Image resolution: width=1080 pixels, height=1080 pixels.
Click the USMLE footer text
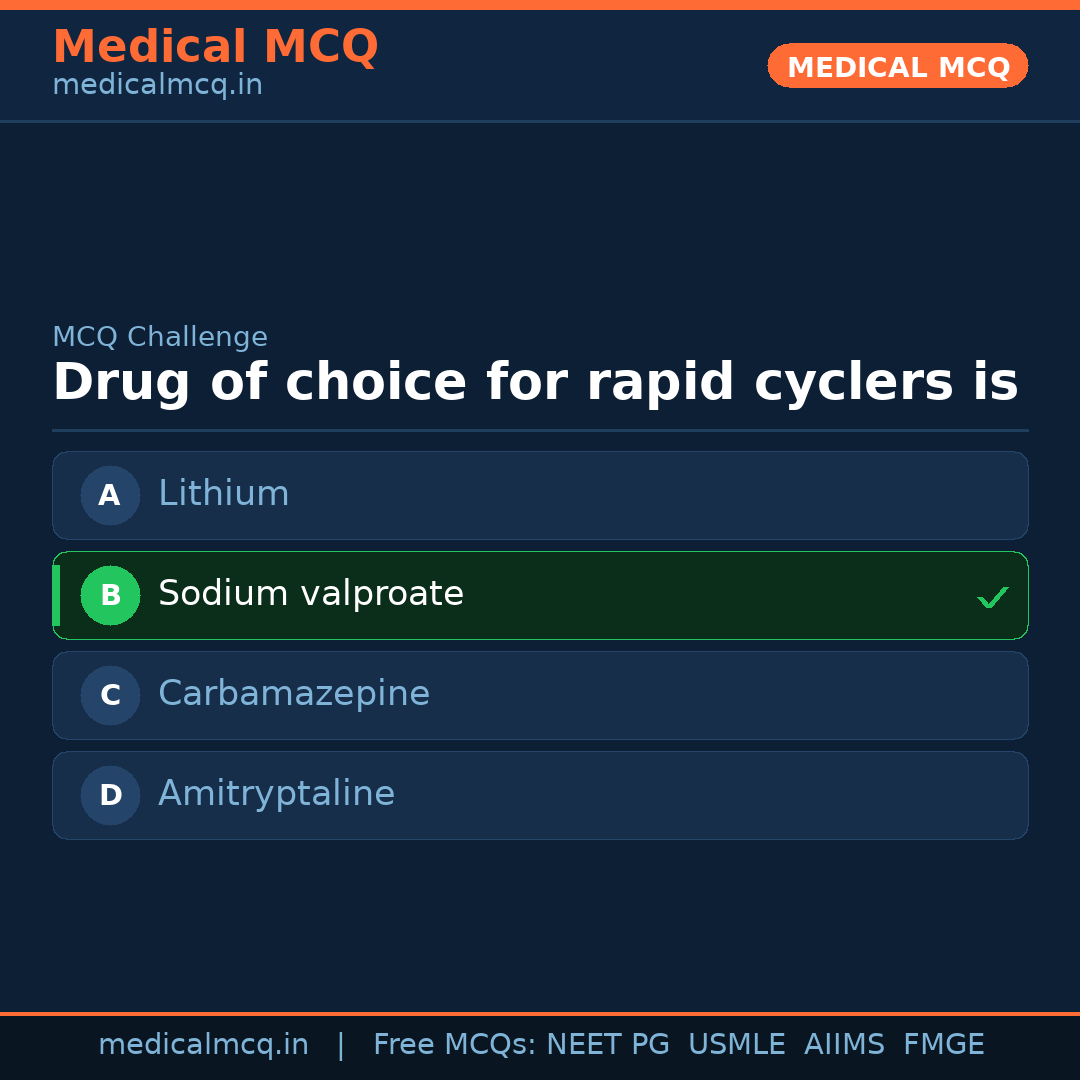coord(736,1045)
